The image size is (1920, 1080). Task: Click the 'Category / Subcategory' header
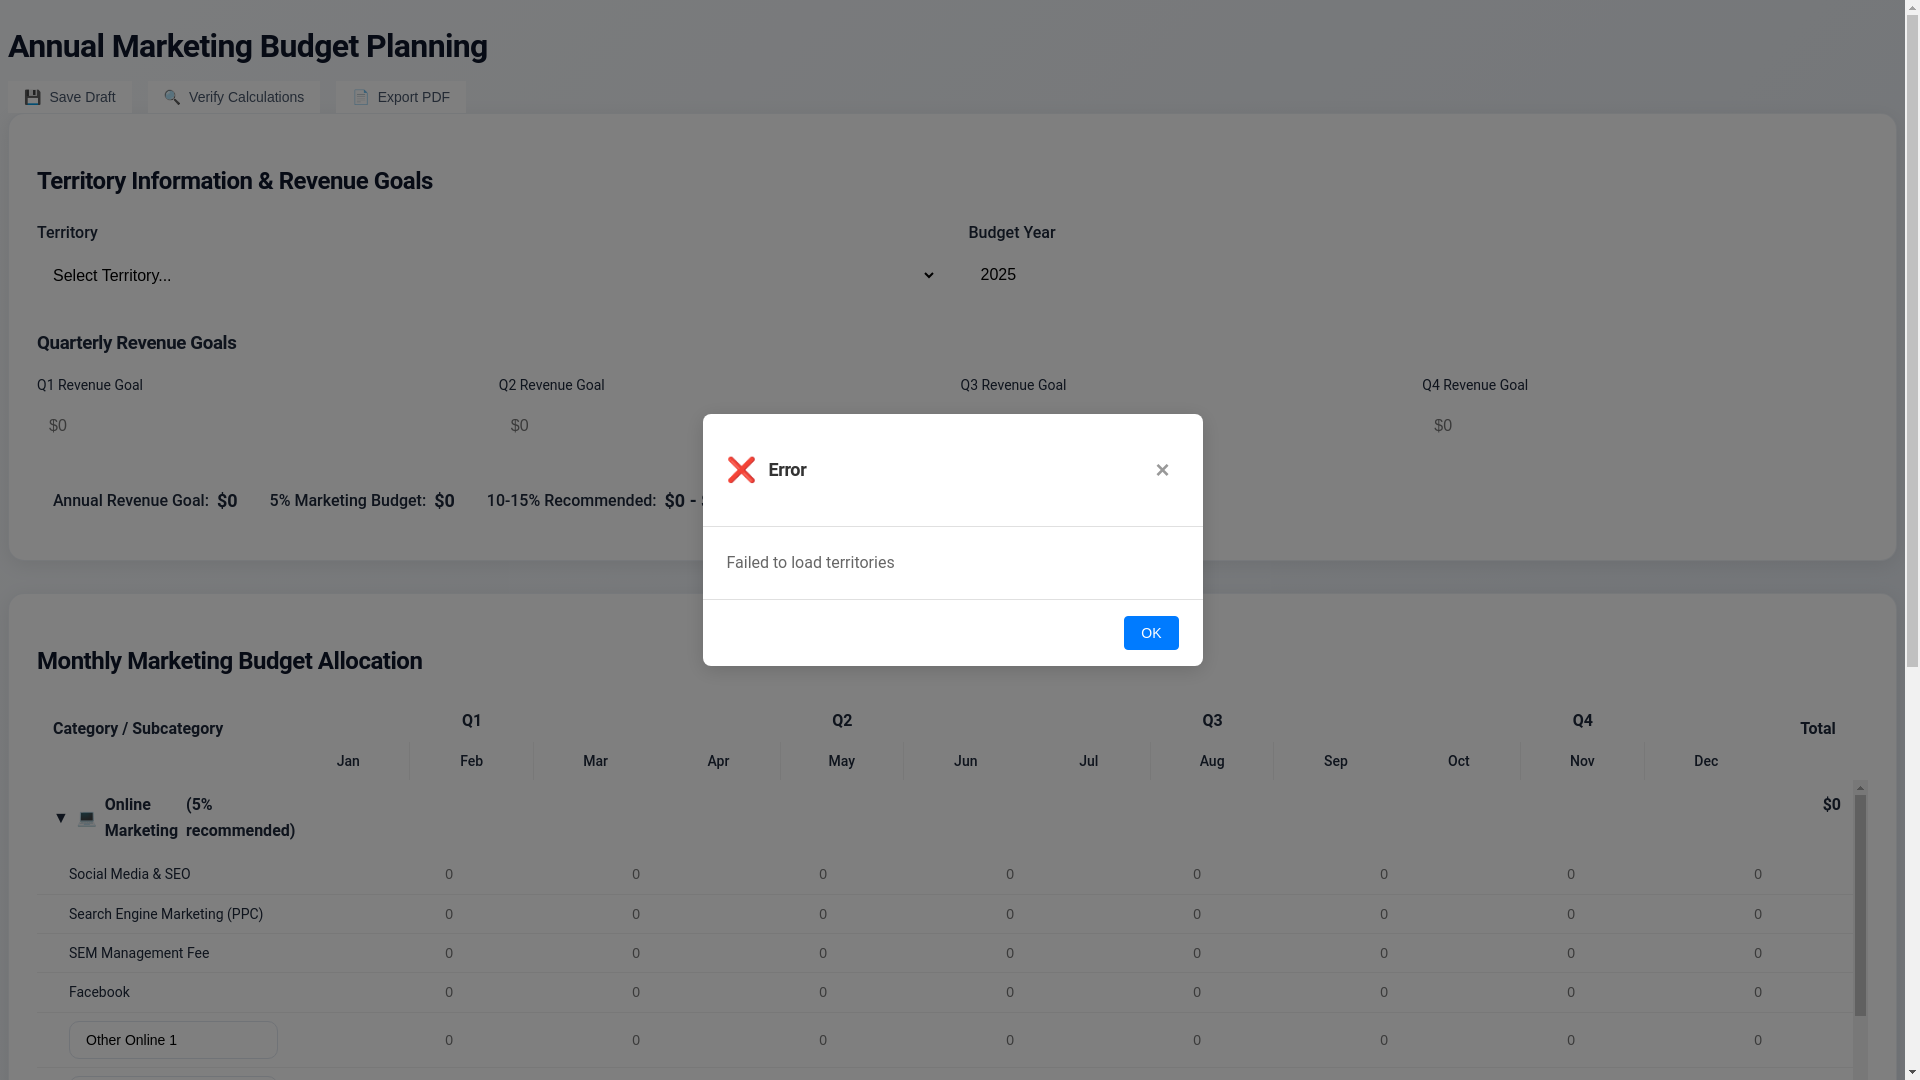click(138, 729)
